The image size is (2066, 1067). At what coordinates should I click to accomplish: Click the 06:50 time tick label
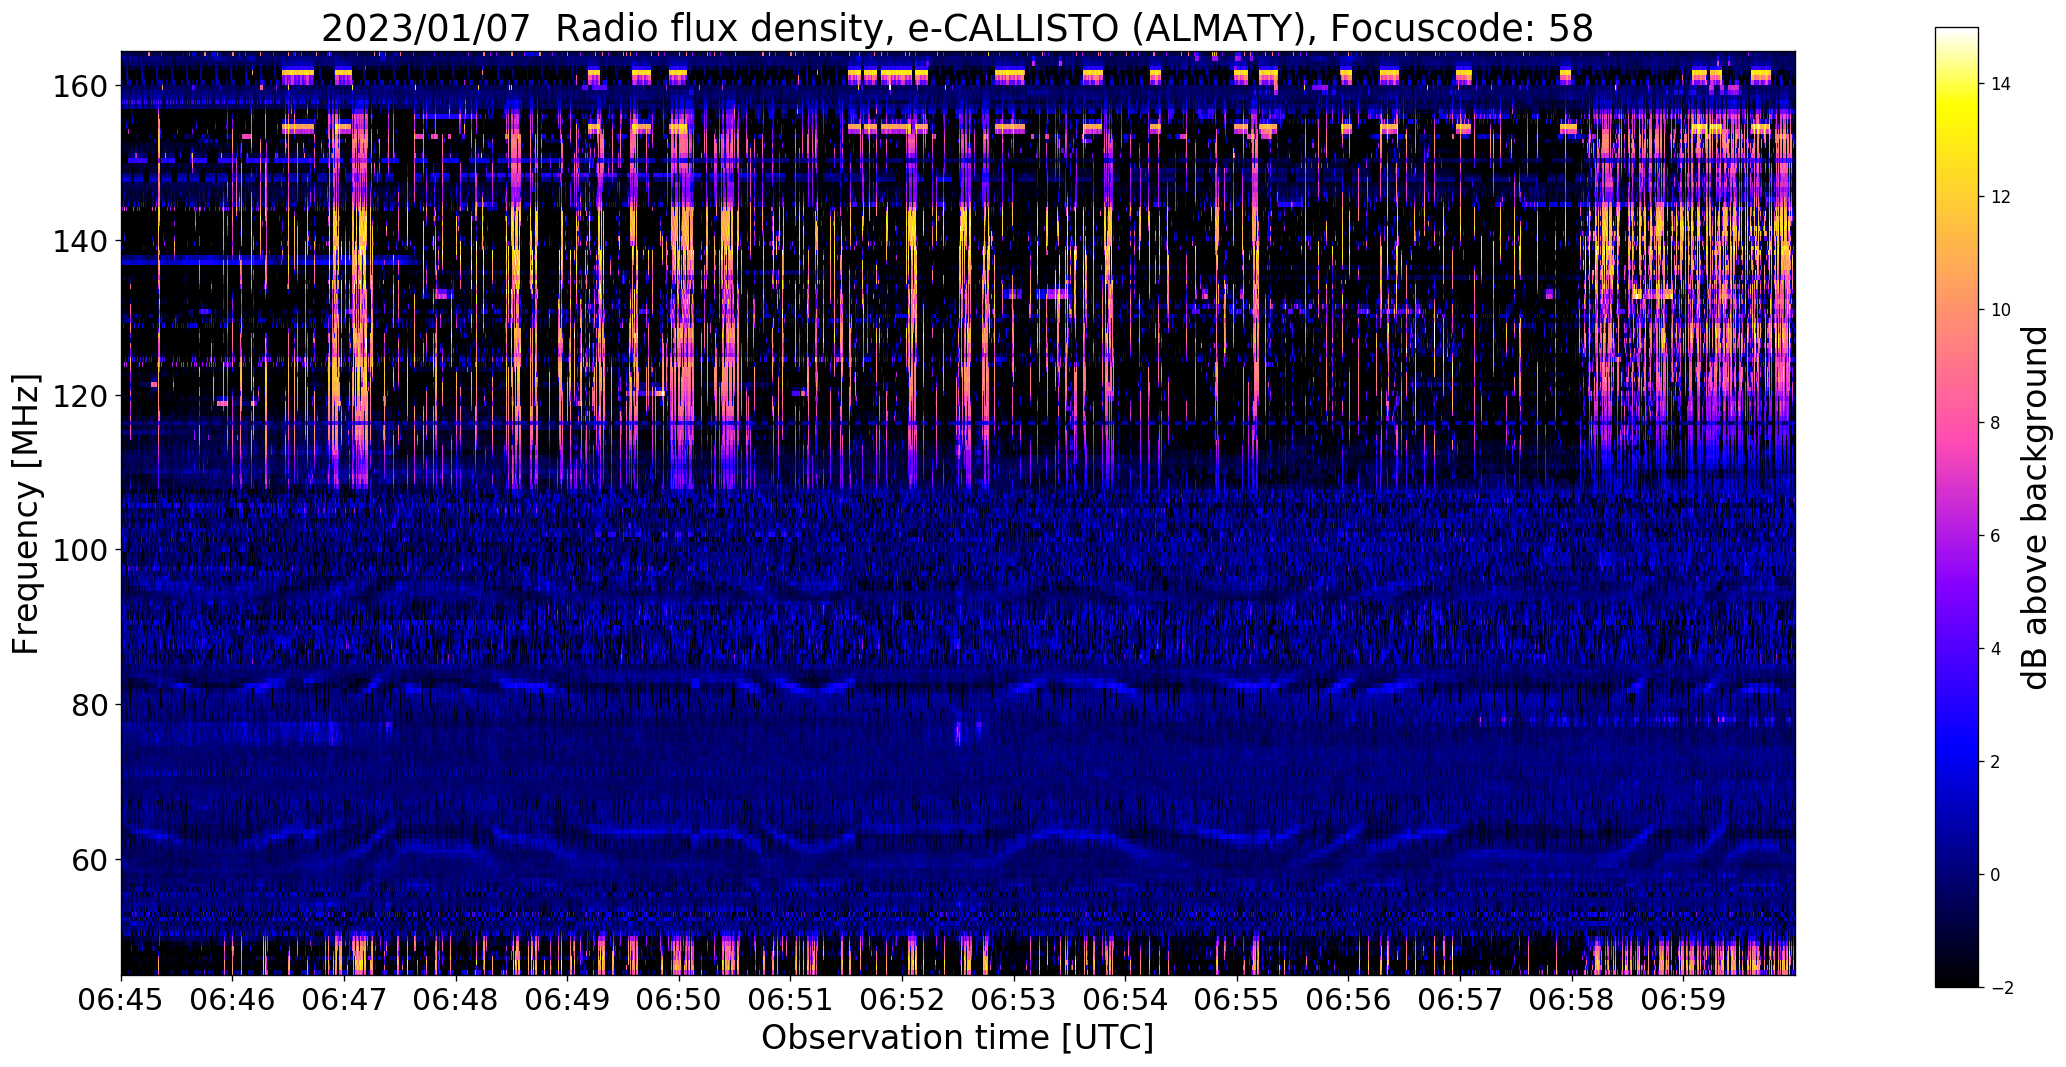679,998
